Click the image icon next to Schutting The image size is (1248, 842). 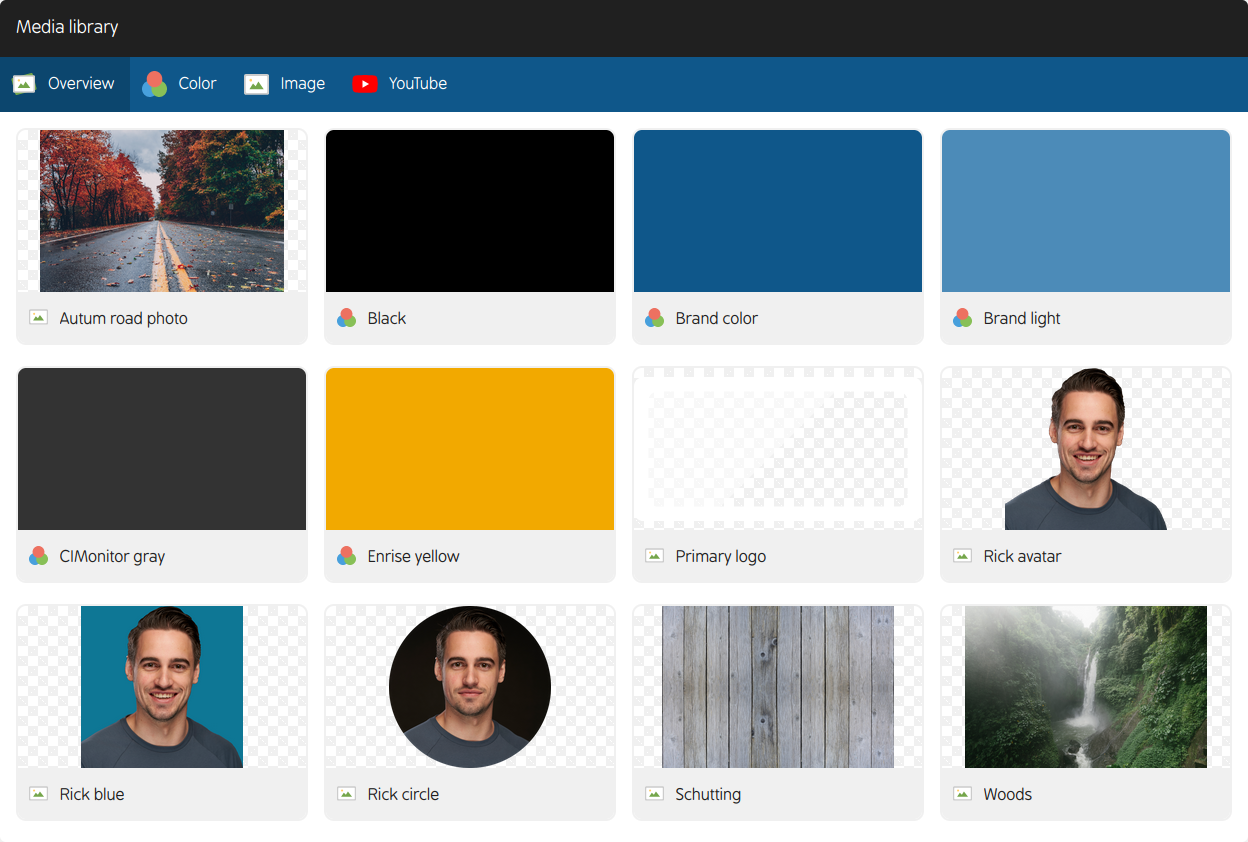(x=654, y=793)
